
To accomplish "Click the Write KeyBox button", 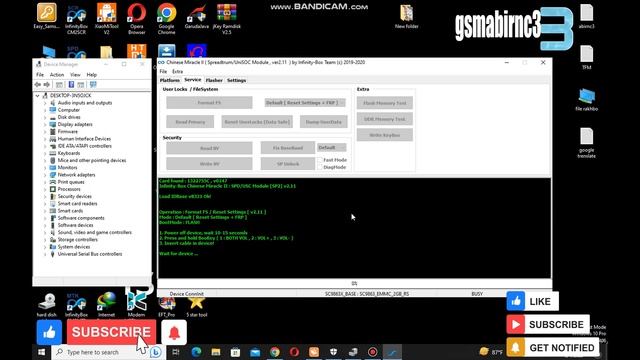I will coord(384,135).
